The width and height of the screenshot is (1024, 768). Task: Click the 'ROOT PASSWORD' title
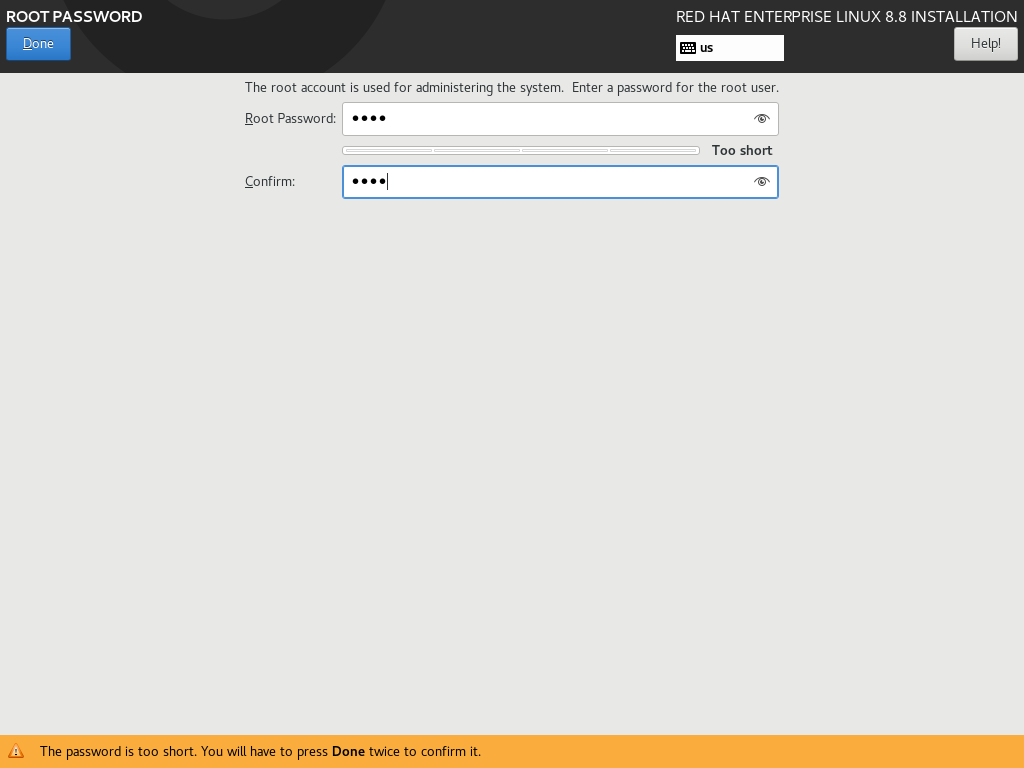74,16
